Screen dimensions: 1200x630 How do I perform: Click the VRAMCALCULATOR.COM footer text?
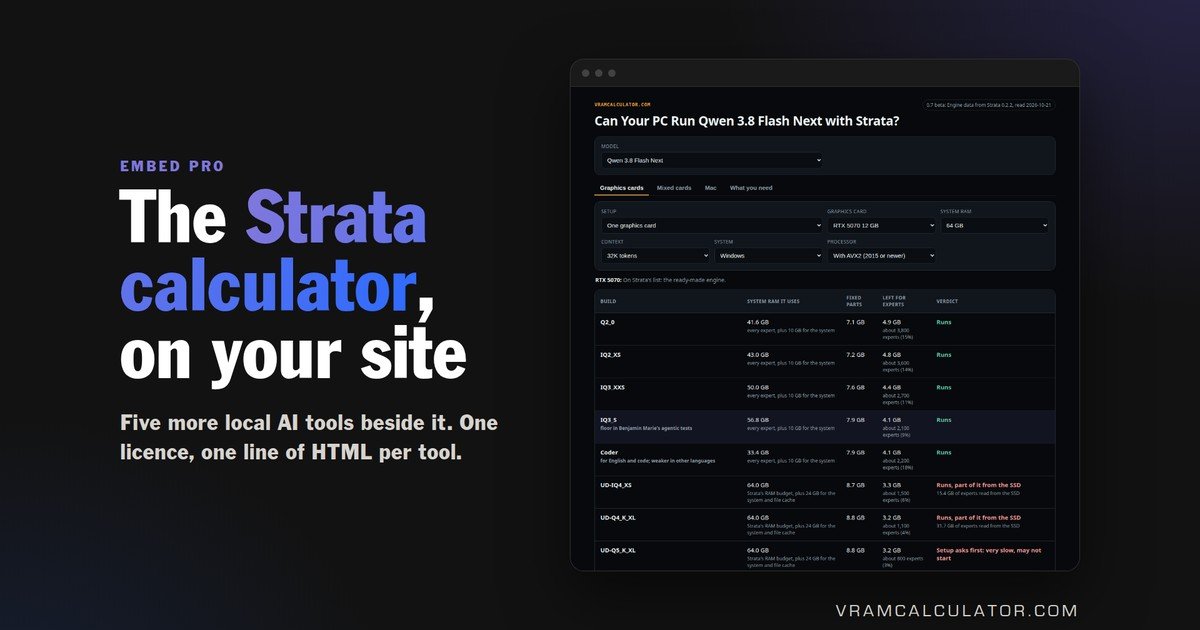coord(956,610)
